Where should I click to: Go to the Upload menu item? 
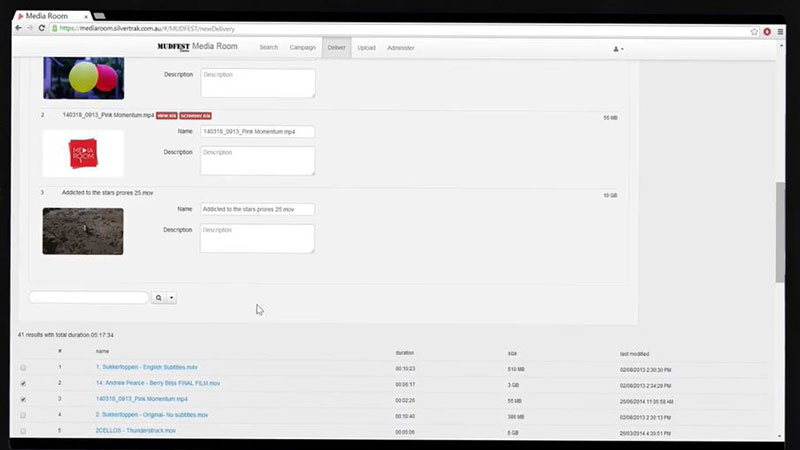click(x=366, y=48)
